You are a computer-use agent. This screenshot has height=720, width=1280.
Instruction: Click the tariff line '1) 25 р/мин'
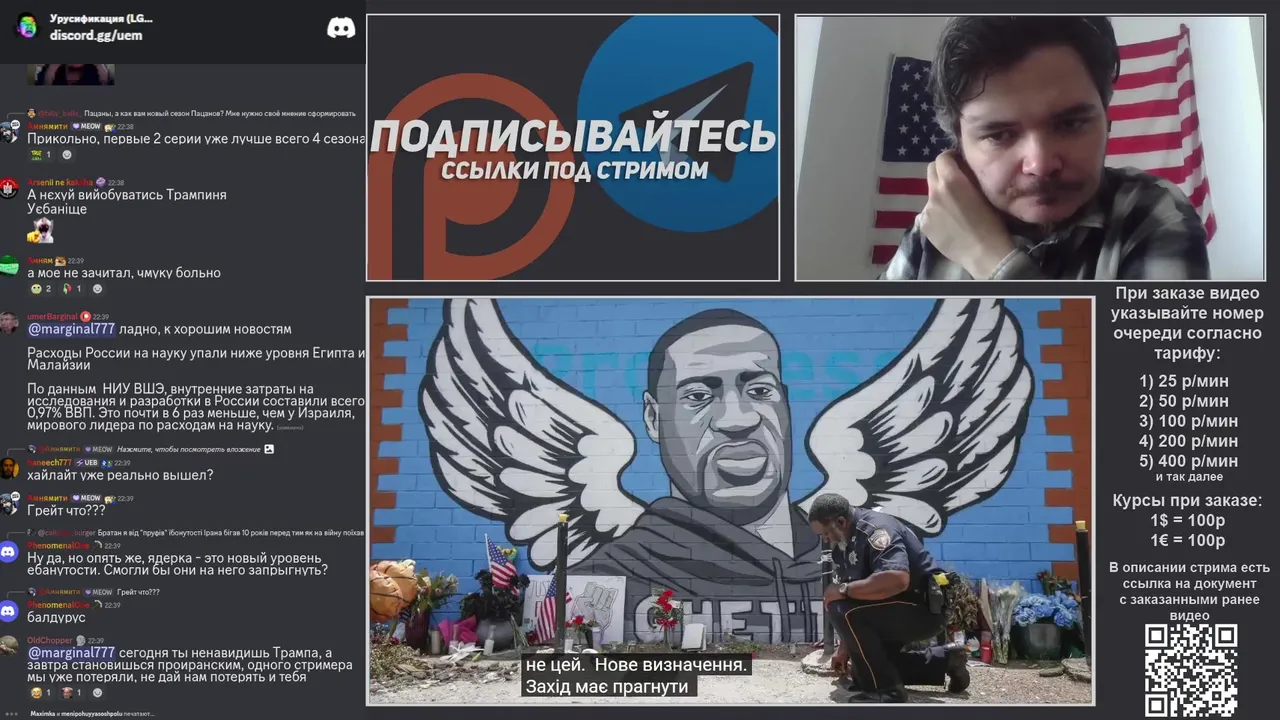click(1184, 381)
